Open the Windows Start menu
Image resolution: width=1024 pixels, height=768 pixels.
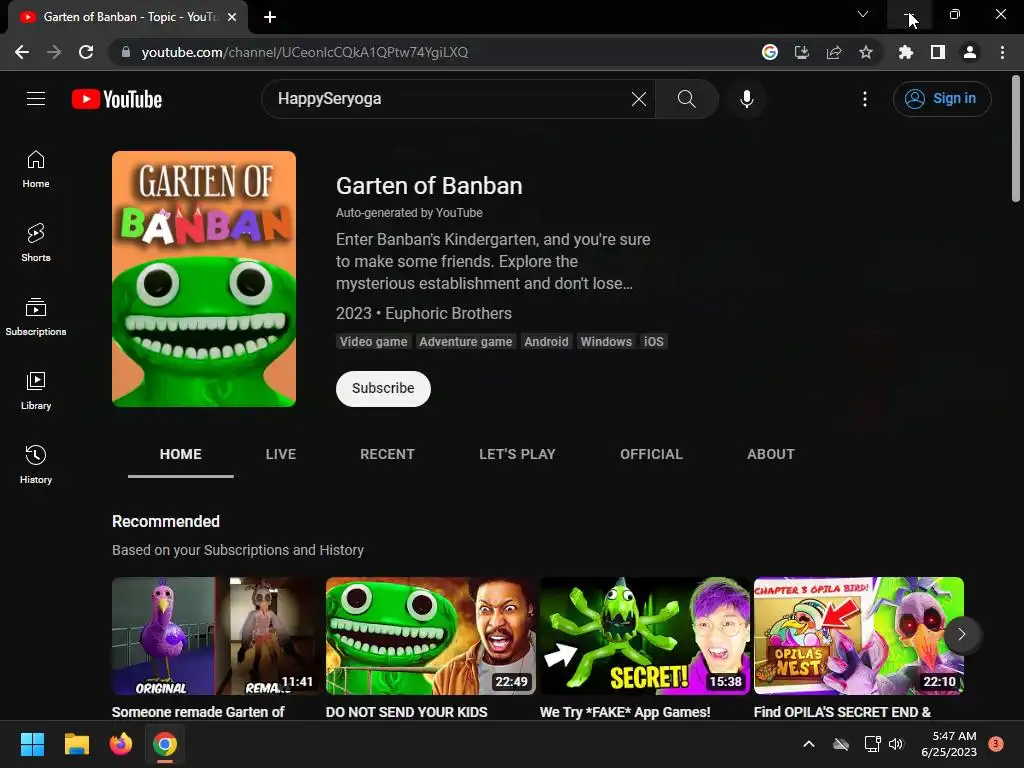pyautogui.click(x=32, y=744)
